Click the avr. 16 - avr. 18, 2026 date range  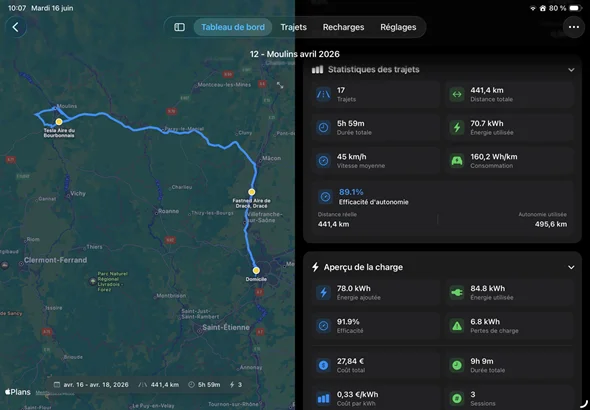click(91, 385)
